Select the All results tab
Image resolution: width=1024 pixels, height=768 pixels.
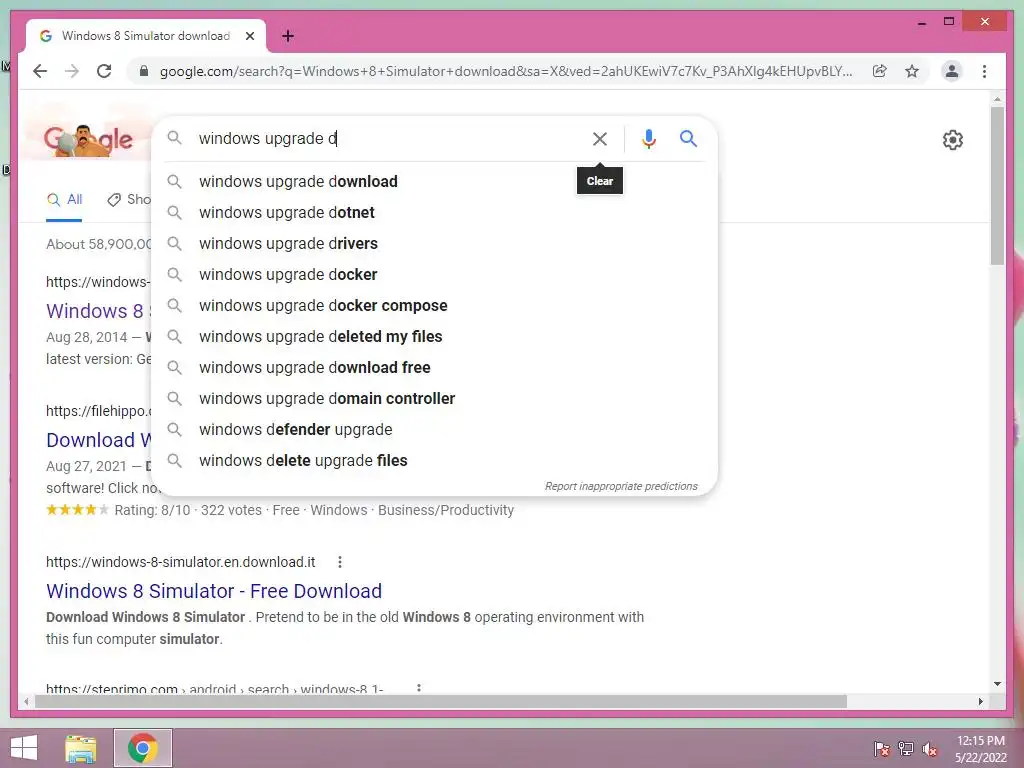pyautogui.click(x=65, y=200)
